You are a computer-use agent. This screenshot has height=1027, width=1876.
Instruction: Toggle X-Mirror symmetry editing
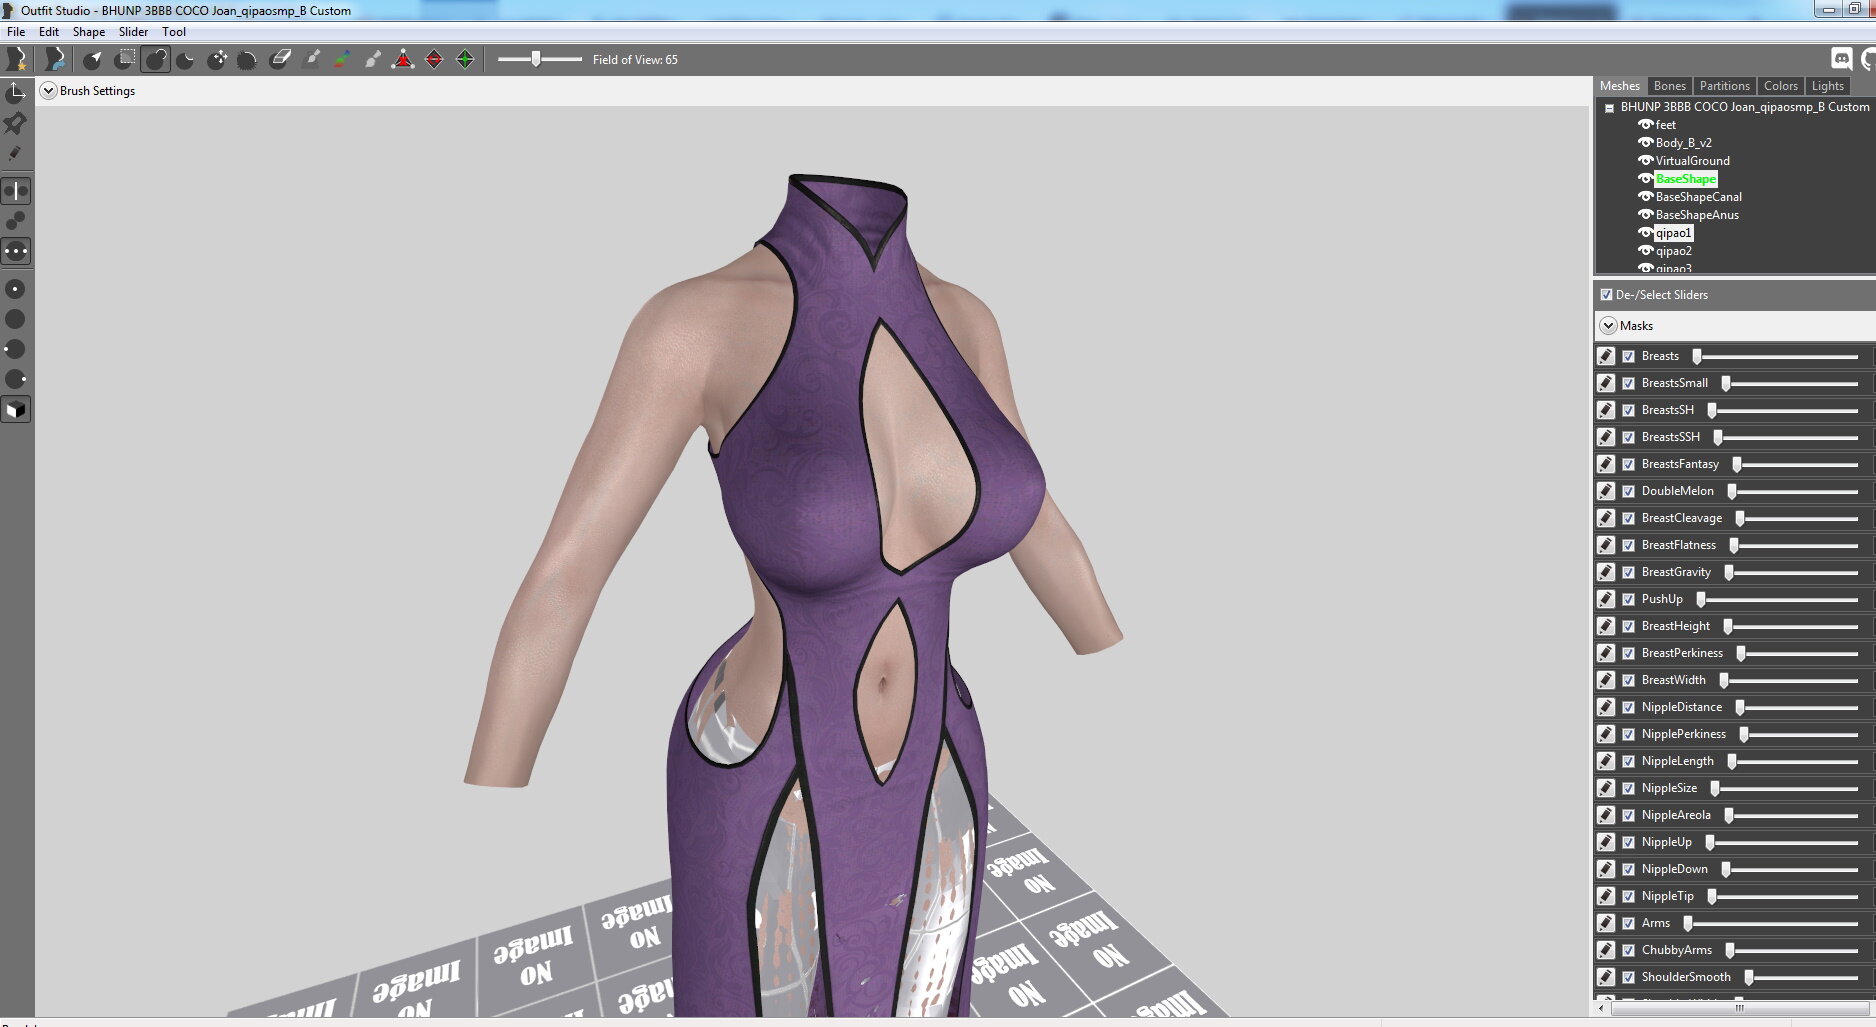pyautogui.click(x=16, y=191)
